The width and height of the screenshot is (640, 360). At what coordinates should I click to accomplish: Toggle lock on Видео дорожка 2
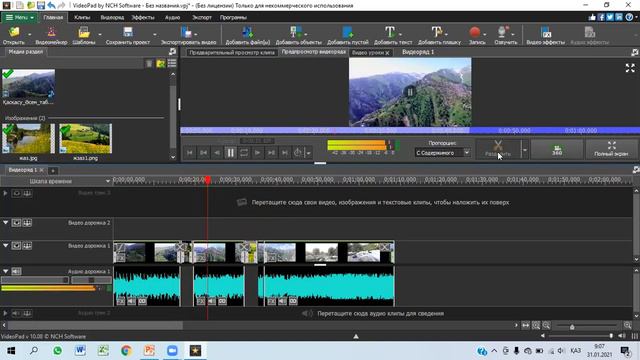click(x=27, y=223)
